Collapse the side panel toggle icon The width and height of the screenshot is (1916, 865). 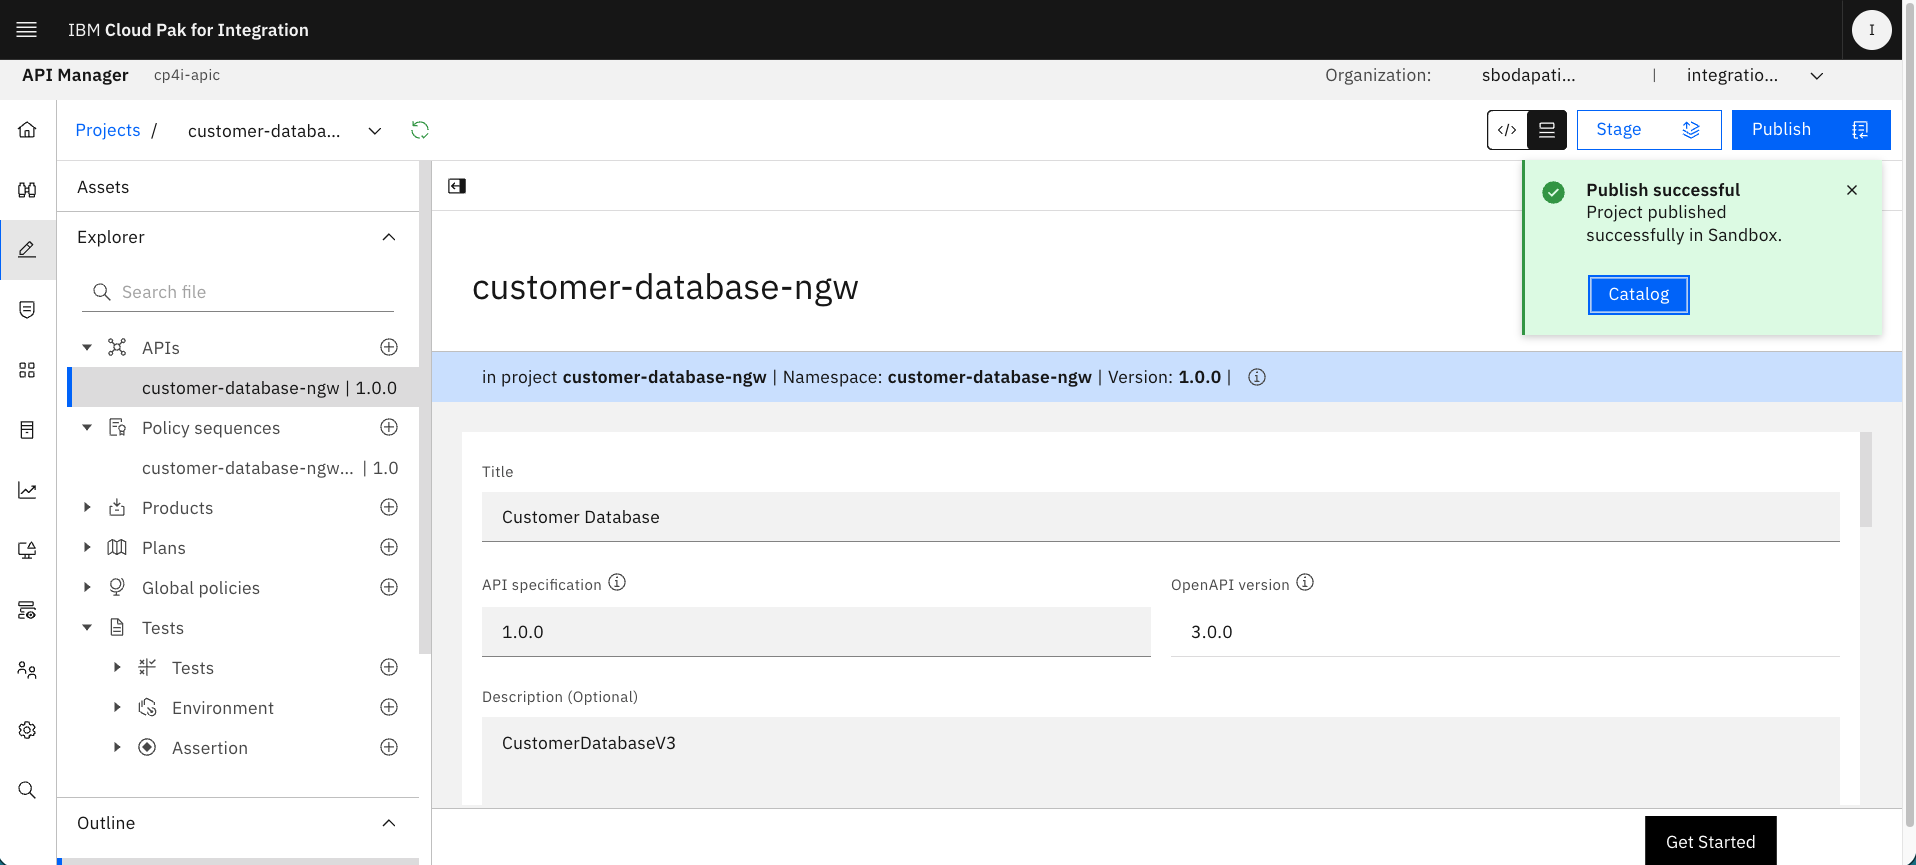click(x=457, y=186)
